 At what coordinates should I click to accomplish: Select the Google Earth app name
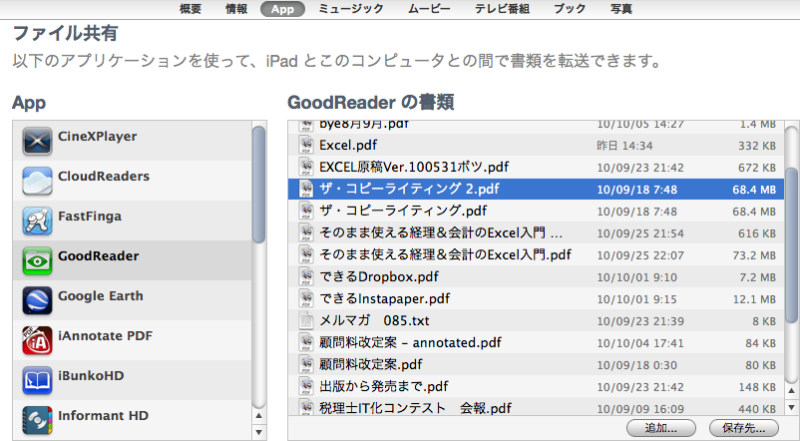(101, 296)
